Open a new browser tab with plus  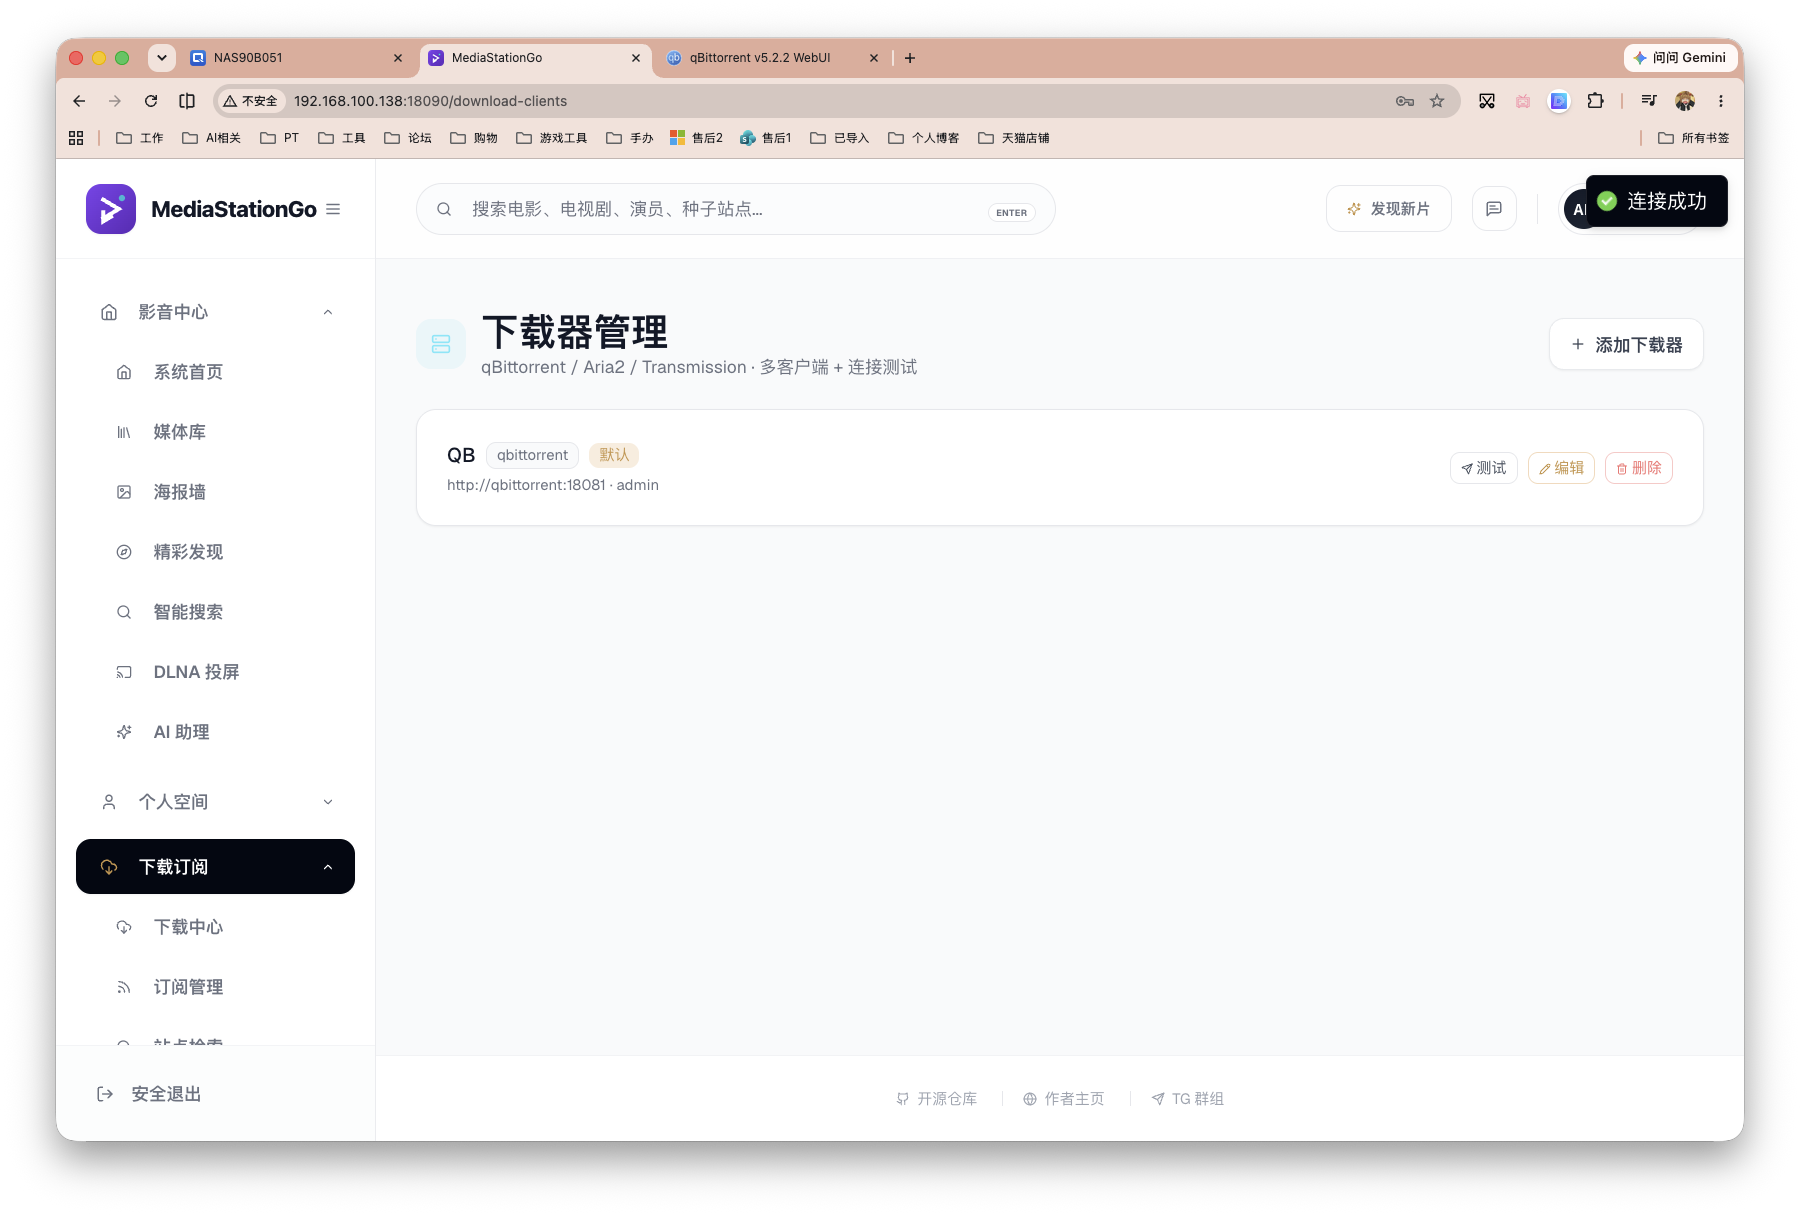click(x=910, y=58)
